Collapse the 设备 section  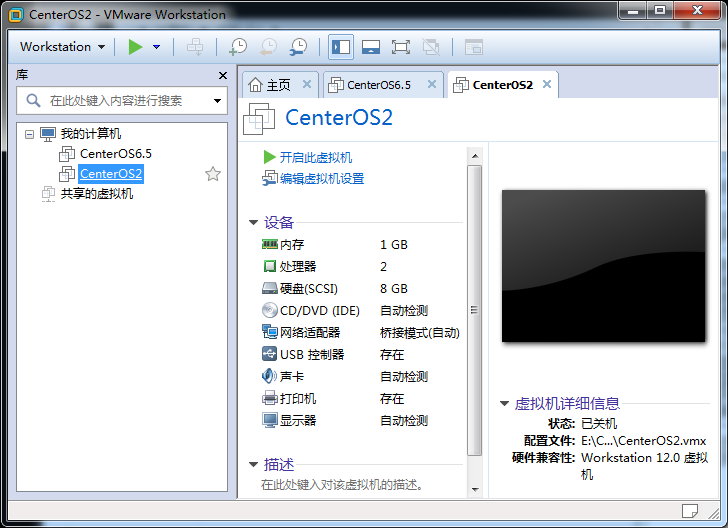[254, 222]
